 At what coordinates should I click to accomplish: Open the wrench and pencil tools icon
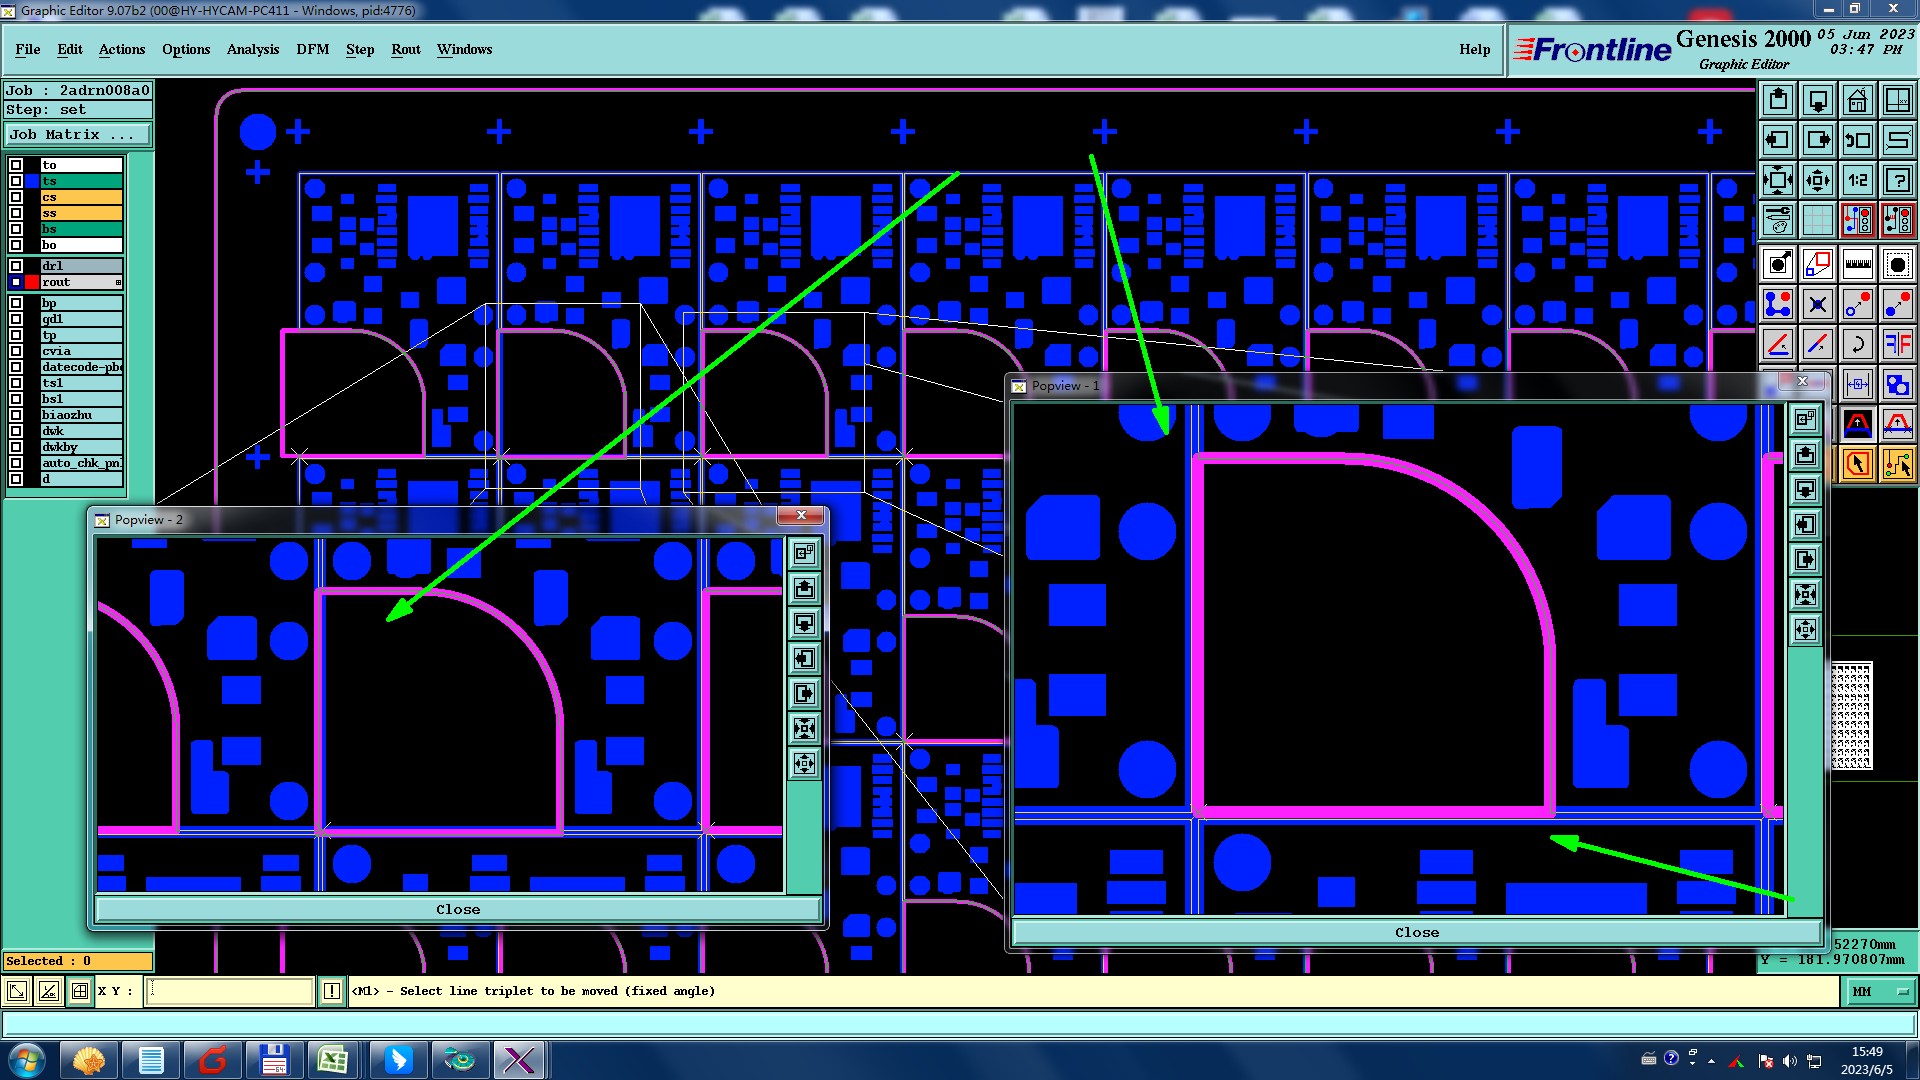coord(1778,220)
